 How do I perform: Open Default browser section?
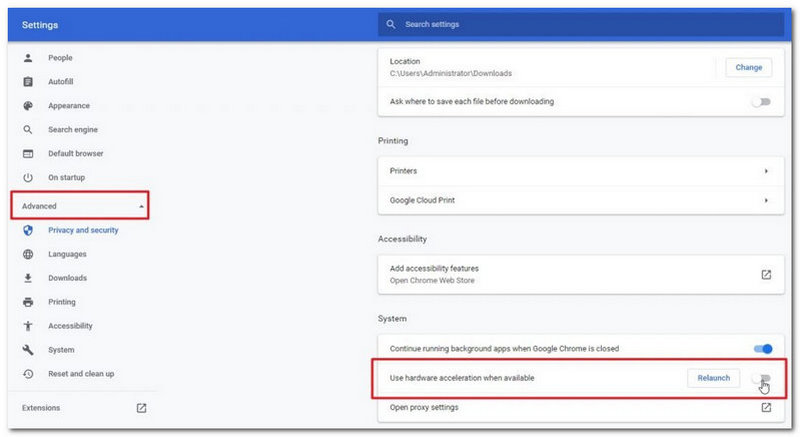pos(76,153)
